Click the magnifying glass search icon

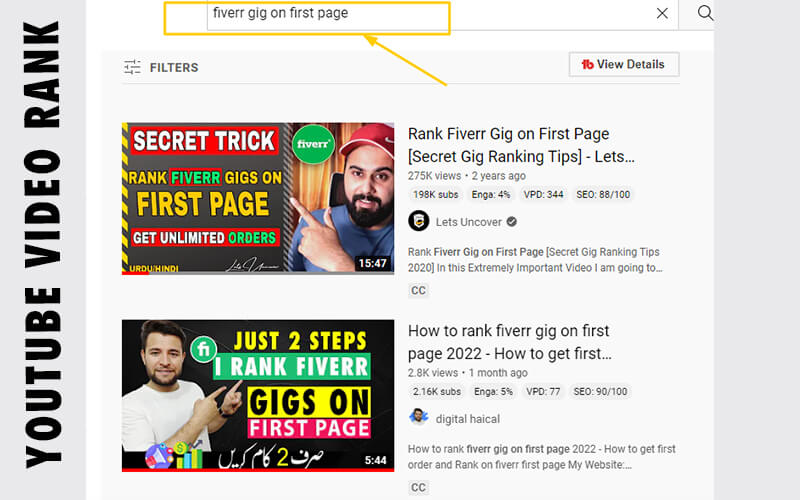pos(705,13)
